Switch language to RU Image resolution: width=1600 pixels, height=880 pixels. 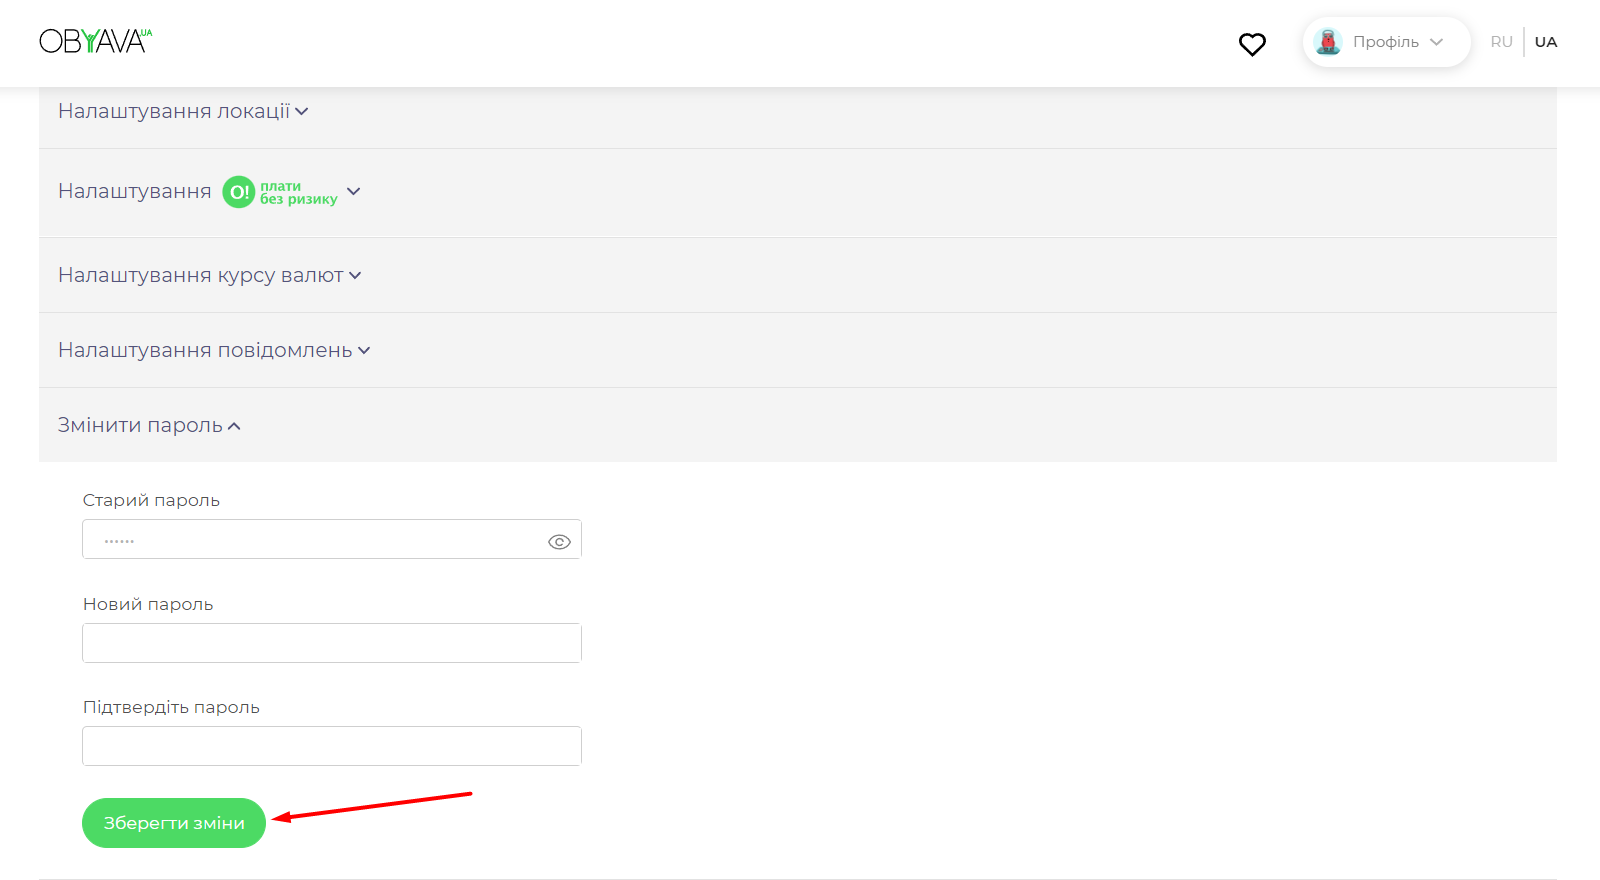pyautogui.click(x=1501, y=42)
